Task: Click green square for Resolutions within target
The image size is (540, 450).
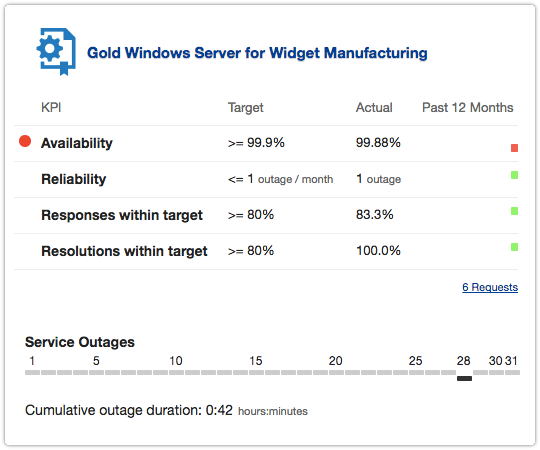Action: tap(515, 247)
